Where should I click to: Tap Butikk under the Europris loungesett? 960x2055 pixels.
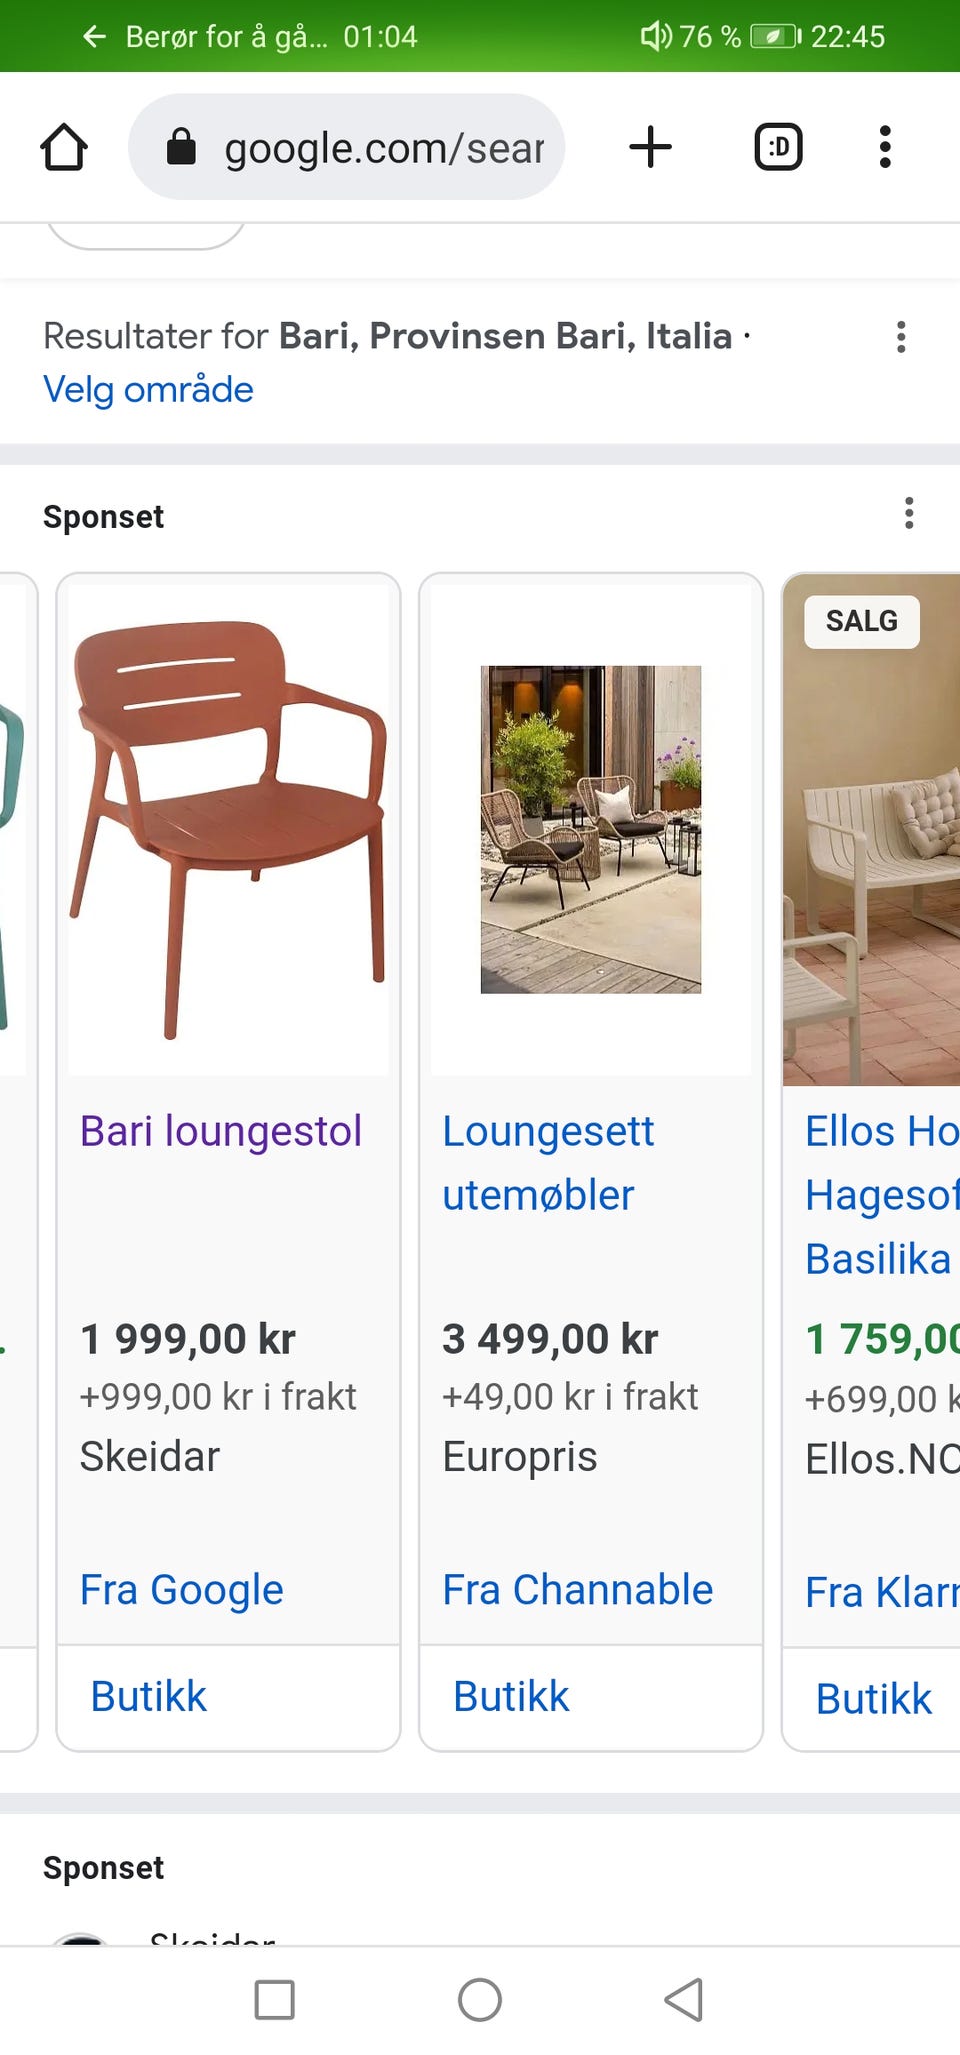click(x=510, y=1695)
